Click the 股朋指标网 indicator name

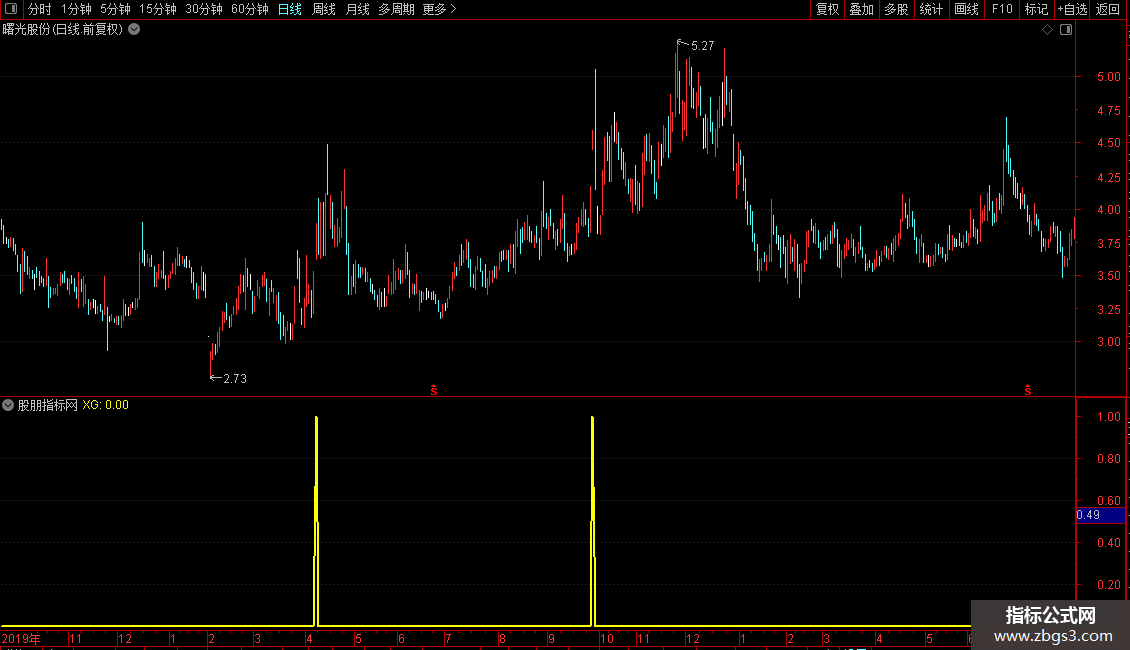pos(48,405)
